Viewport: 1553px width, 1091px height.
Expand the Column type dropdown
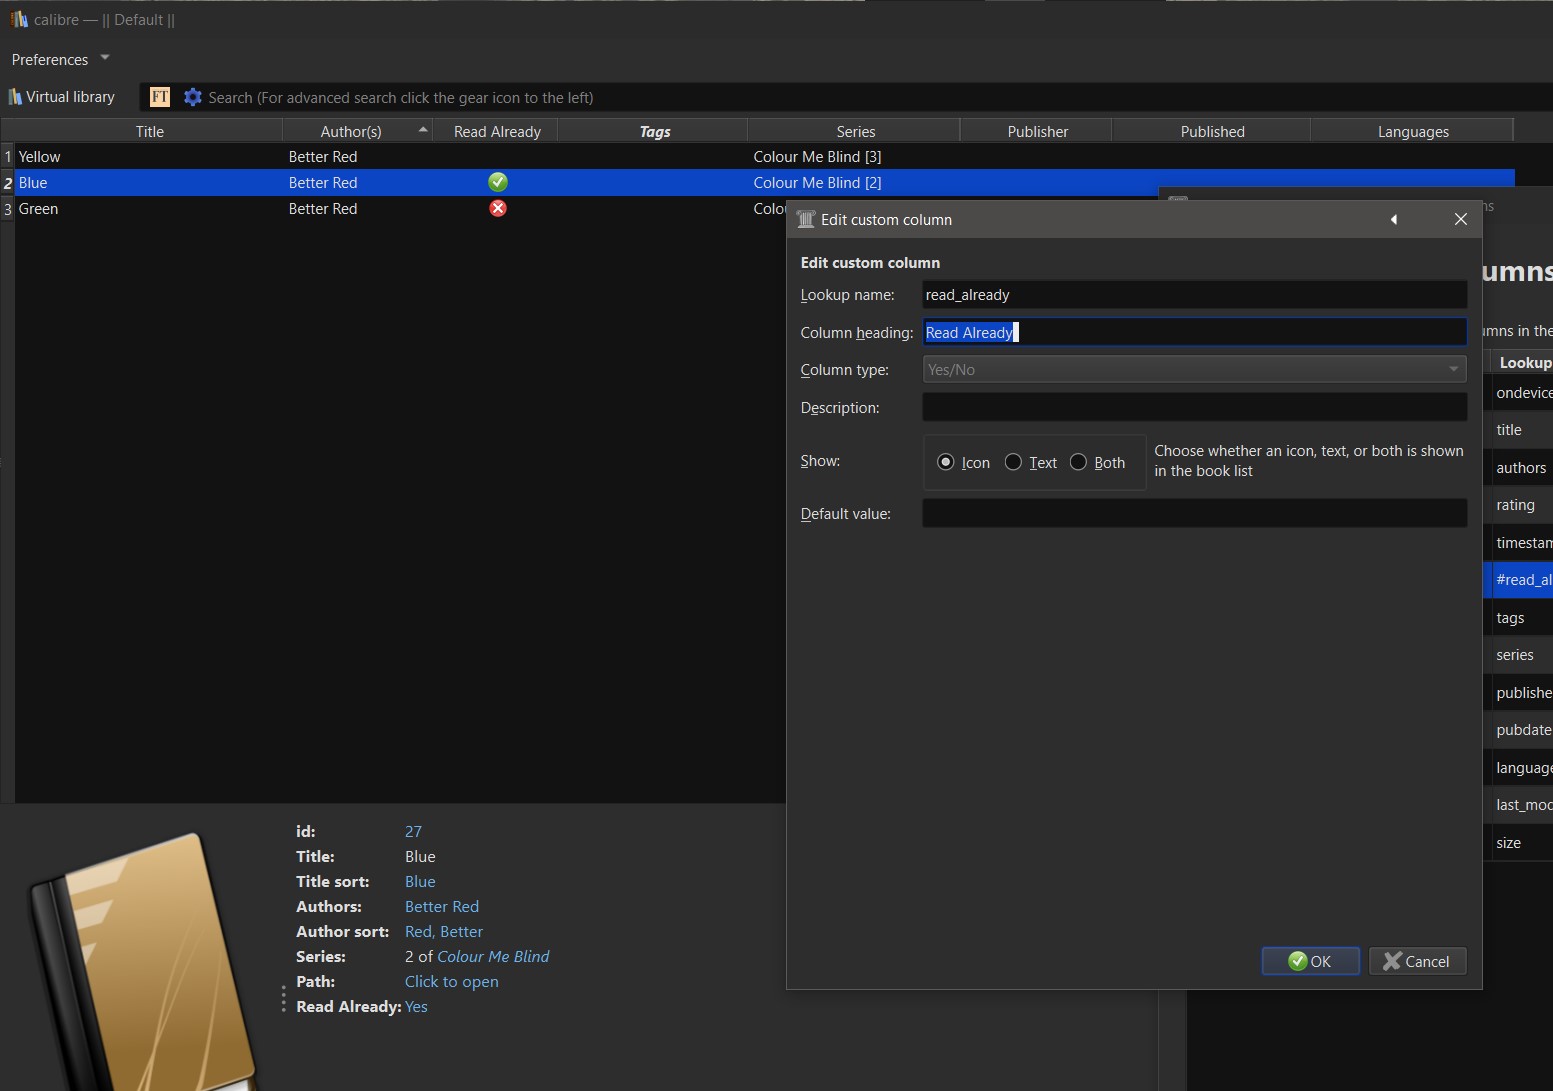(x=1193, y=370)
